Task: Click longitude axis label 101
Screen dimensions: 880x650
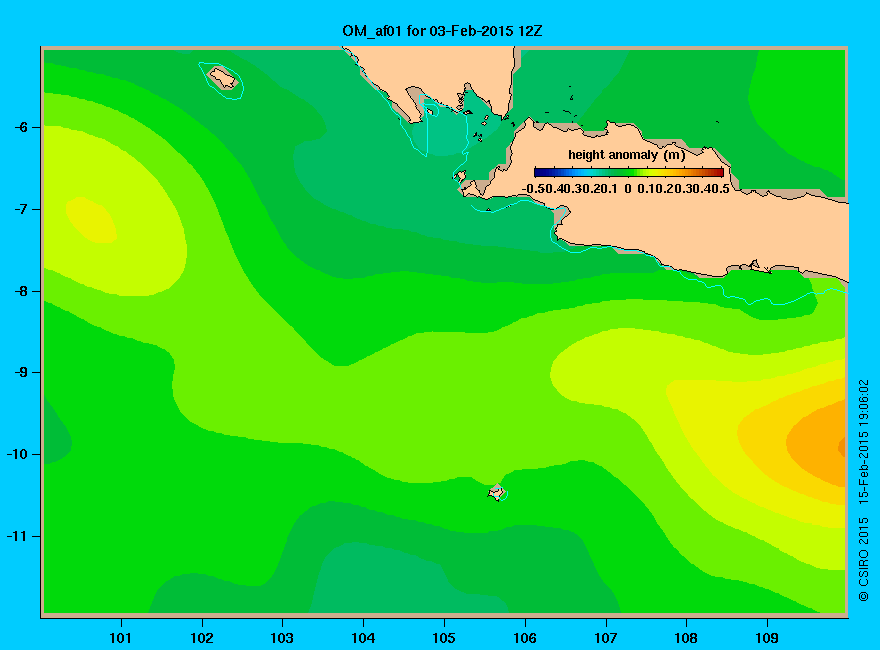Action: tap(121, 638)
